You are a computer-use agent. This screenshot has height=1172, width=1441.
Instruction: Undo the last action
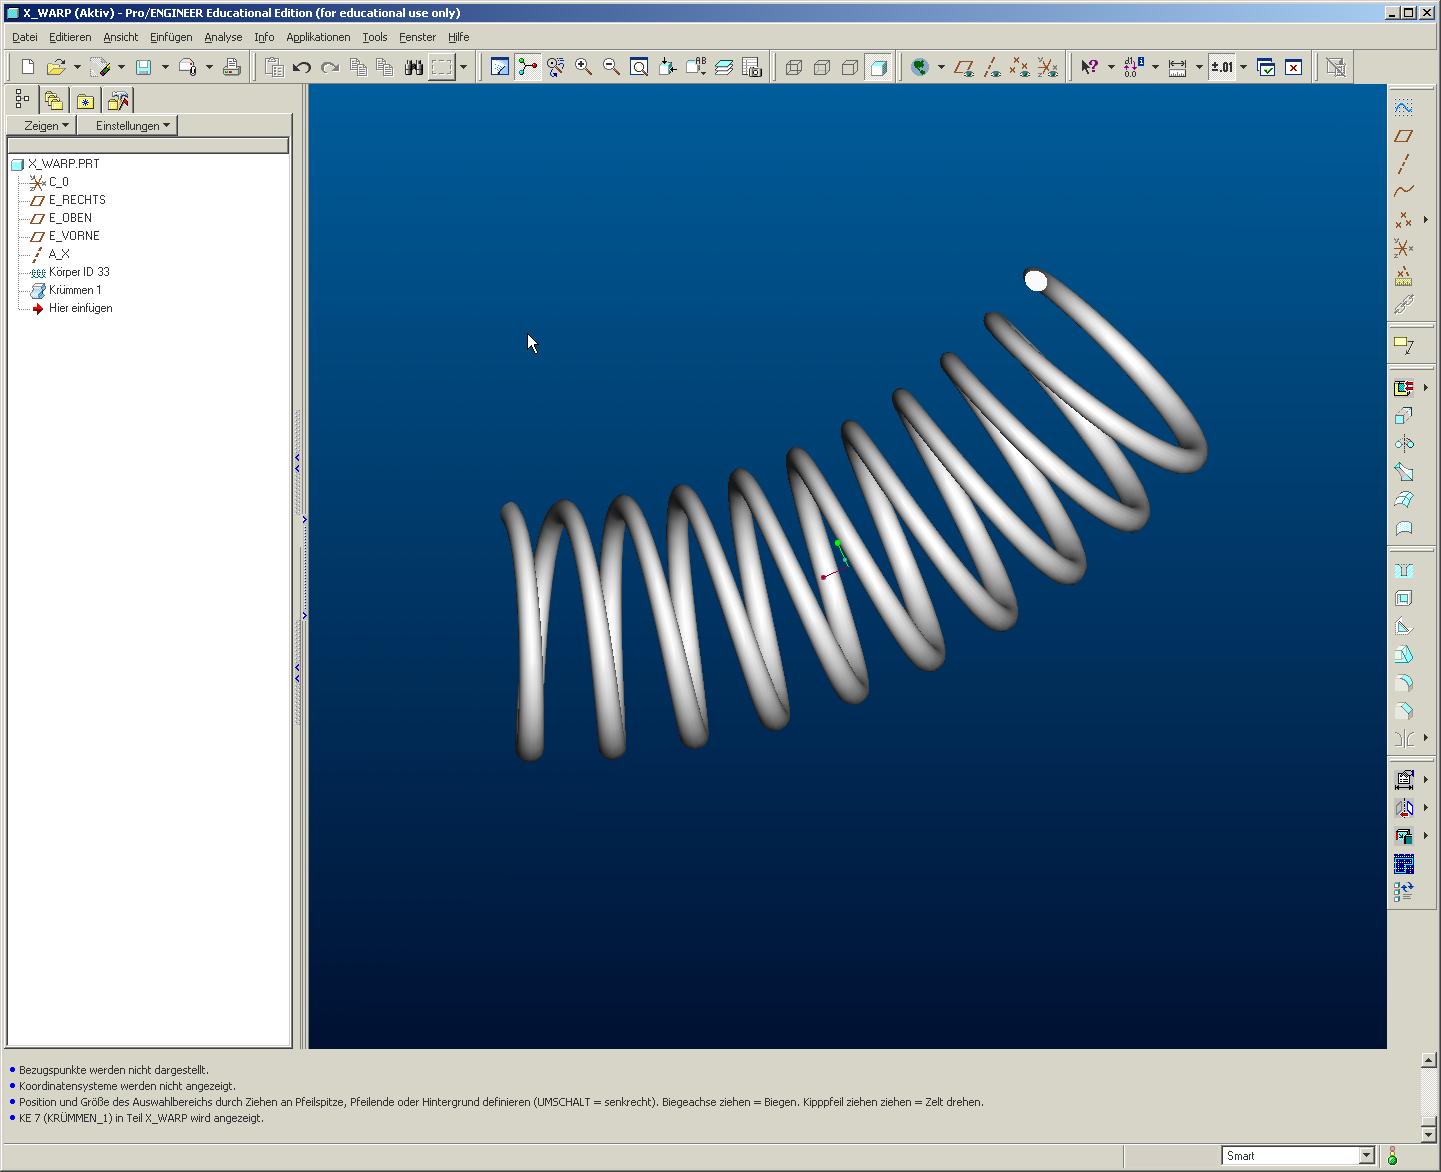(302, 67)
